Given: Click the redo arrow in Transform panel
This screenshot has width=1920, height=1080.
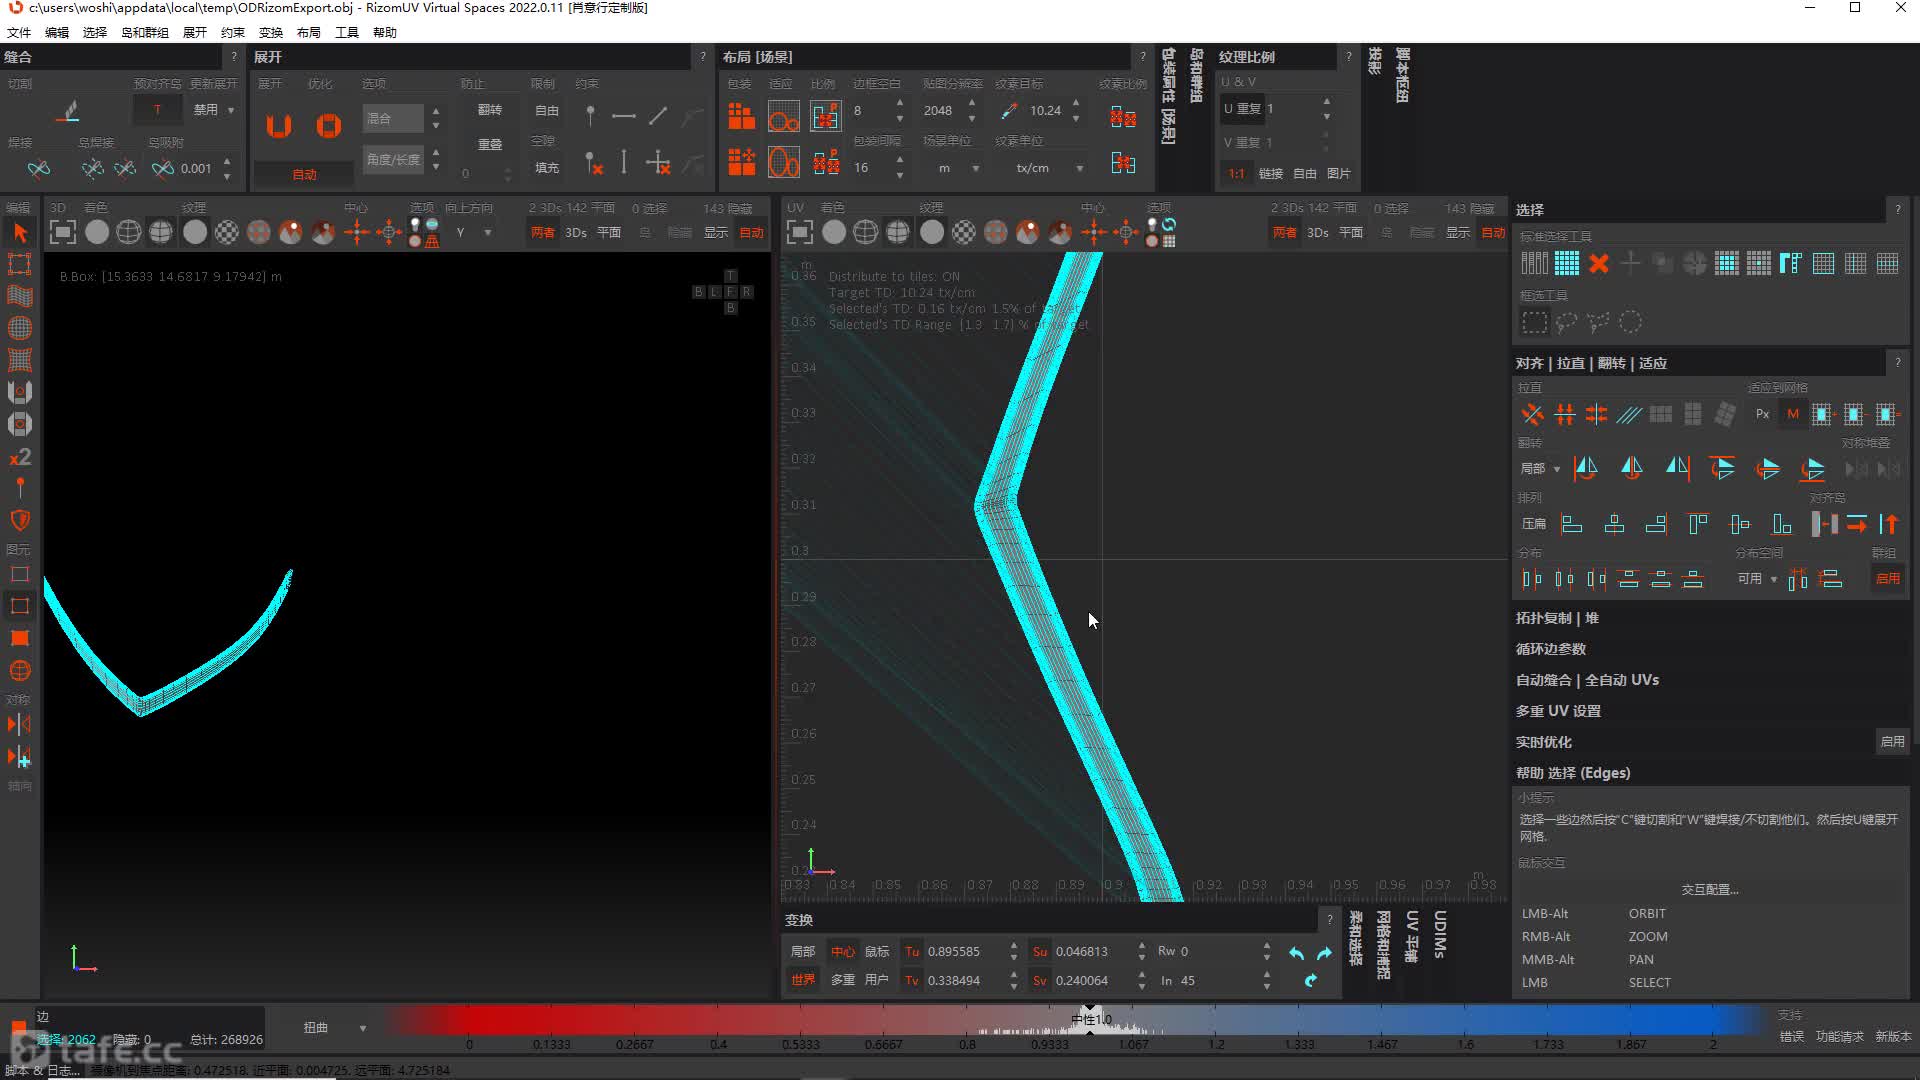Looking at the screenshot, I should 1324,953.
